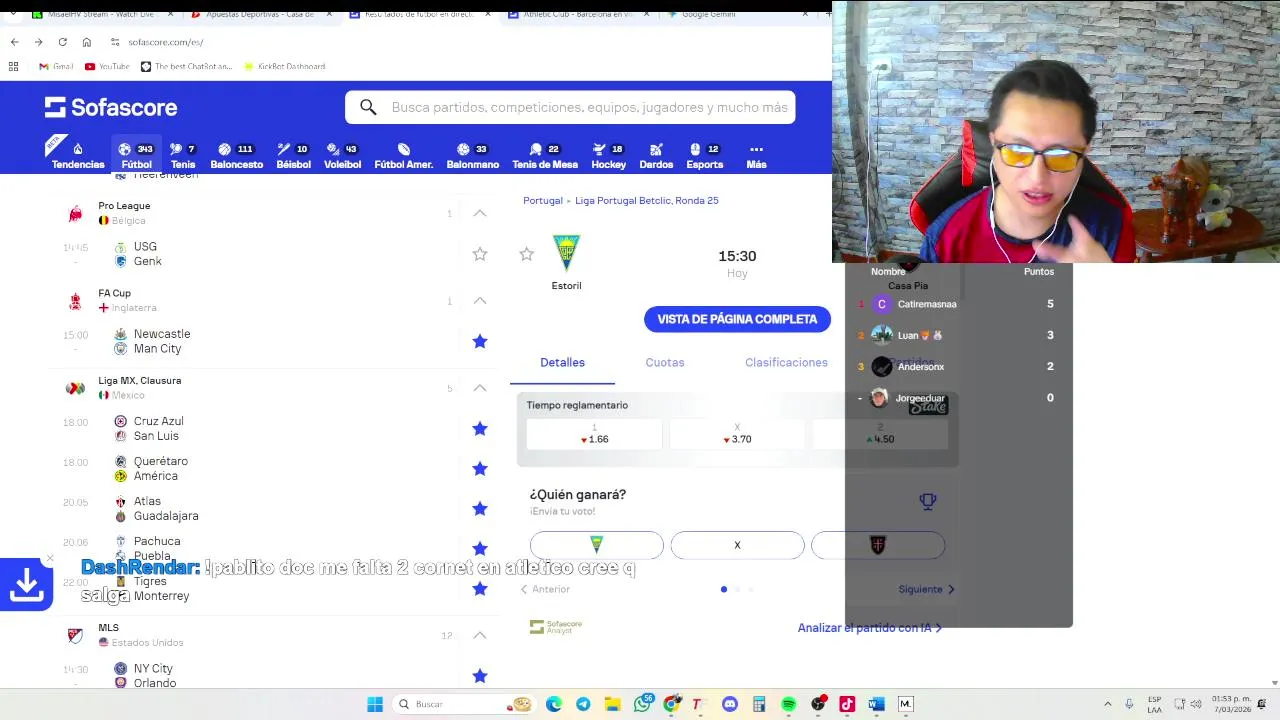Viewport: 1280px width, 720px height.
Task: Open the YouTube bookmark
Action: pos(107,66)
